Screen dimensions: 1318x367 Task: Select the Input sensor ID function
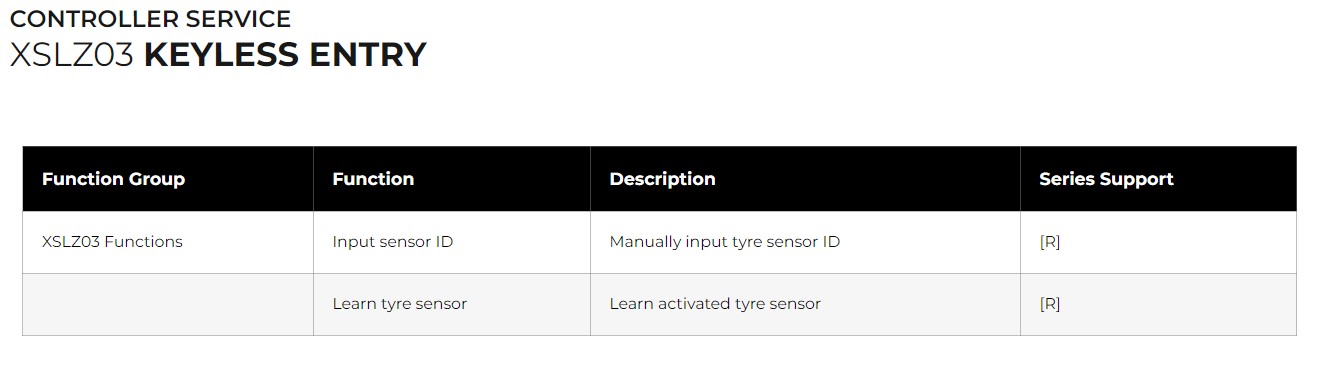(x=392, y=241)
